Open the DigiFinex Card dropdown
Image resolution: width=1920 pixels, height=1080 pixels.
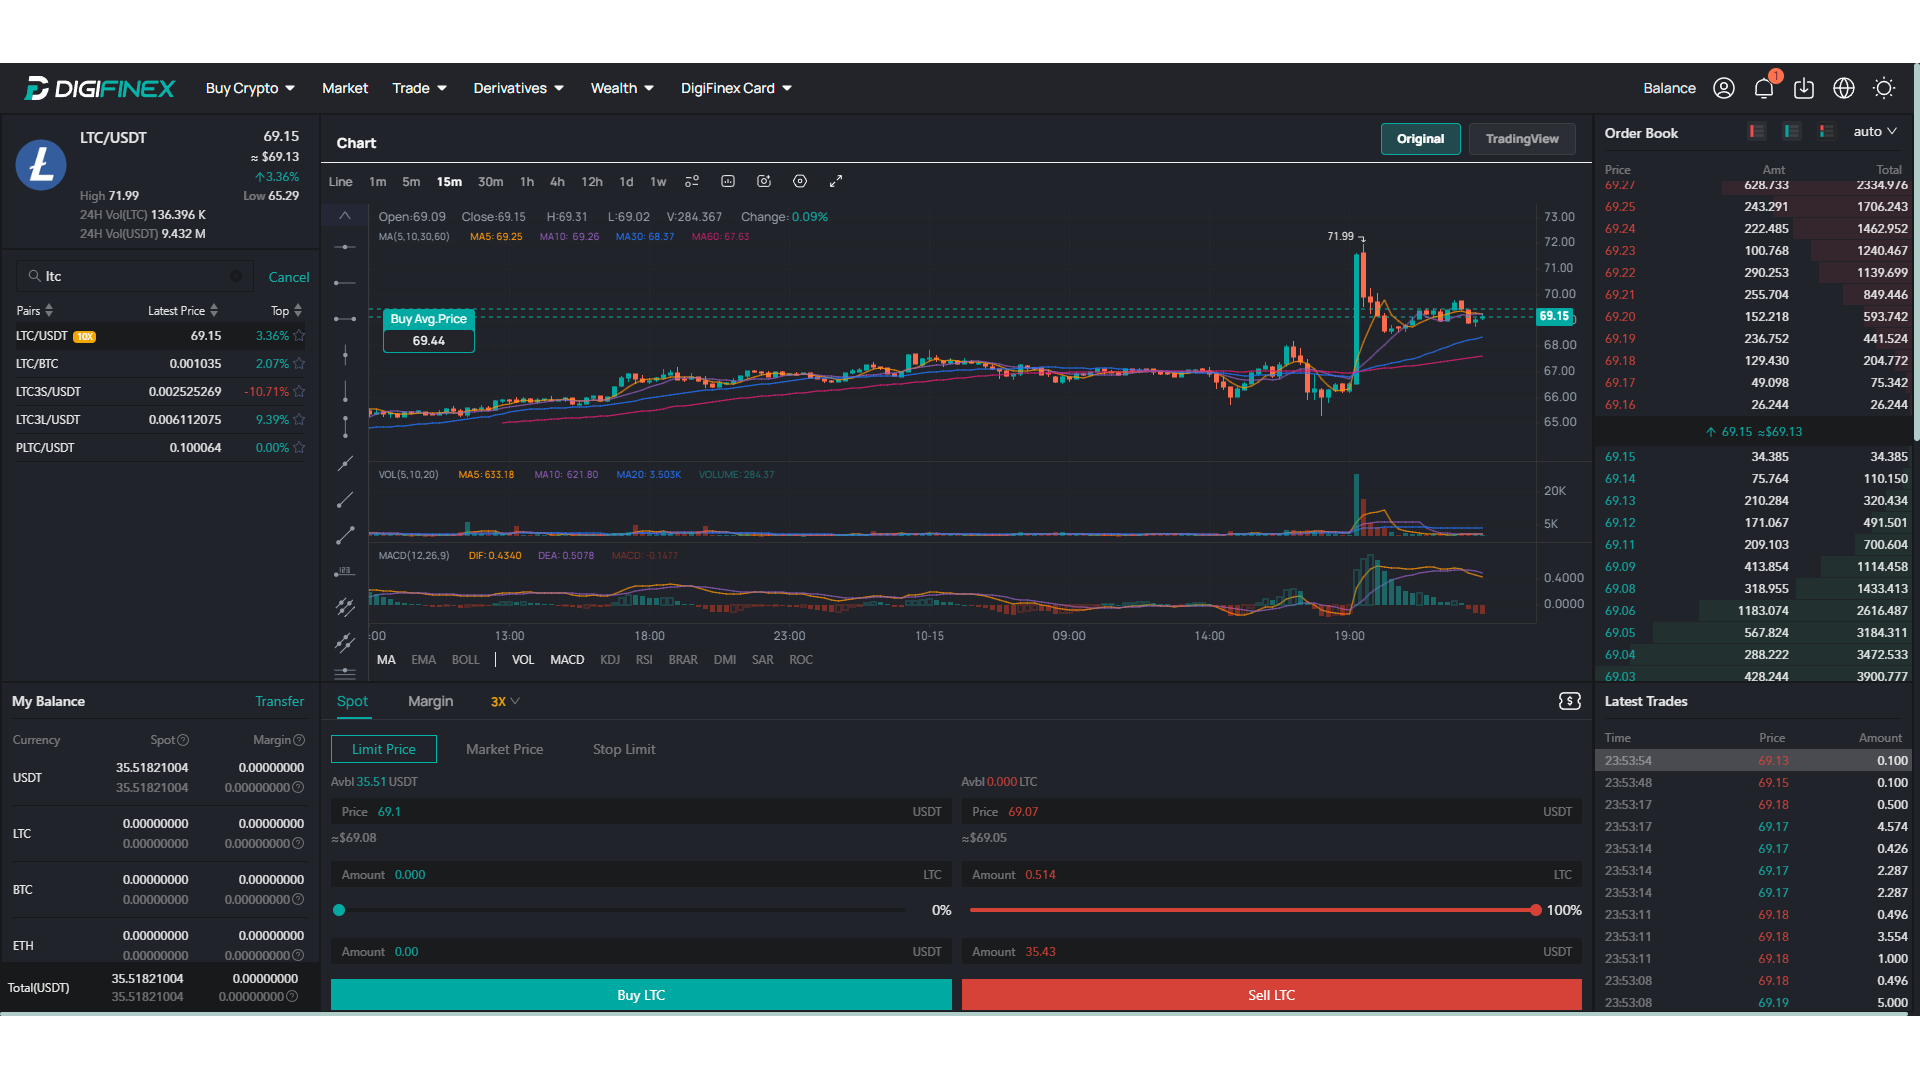tap(736, 88)
